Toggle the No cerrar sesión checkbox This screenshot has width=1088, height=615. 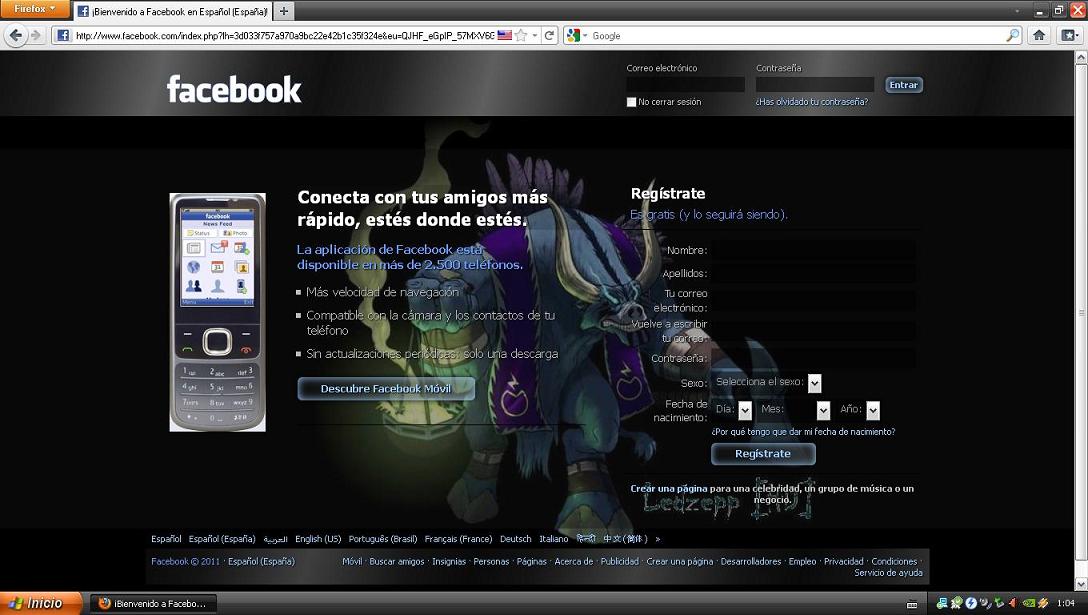(631, 102)
